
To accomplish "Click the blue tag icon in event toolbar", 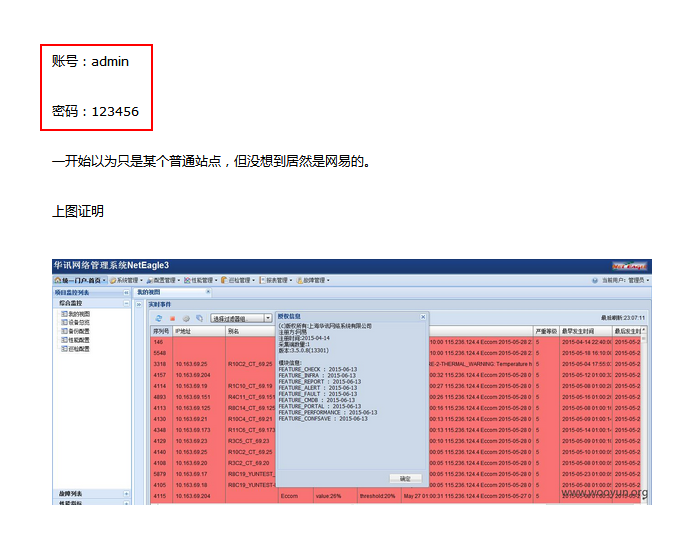I will 199,318.
